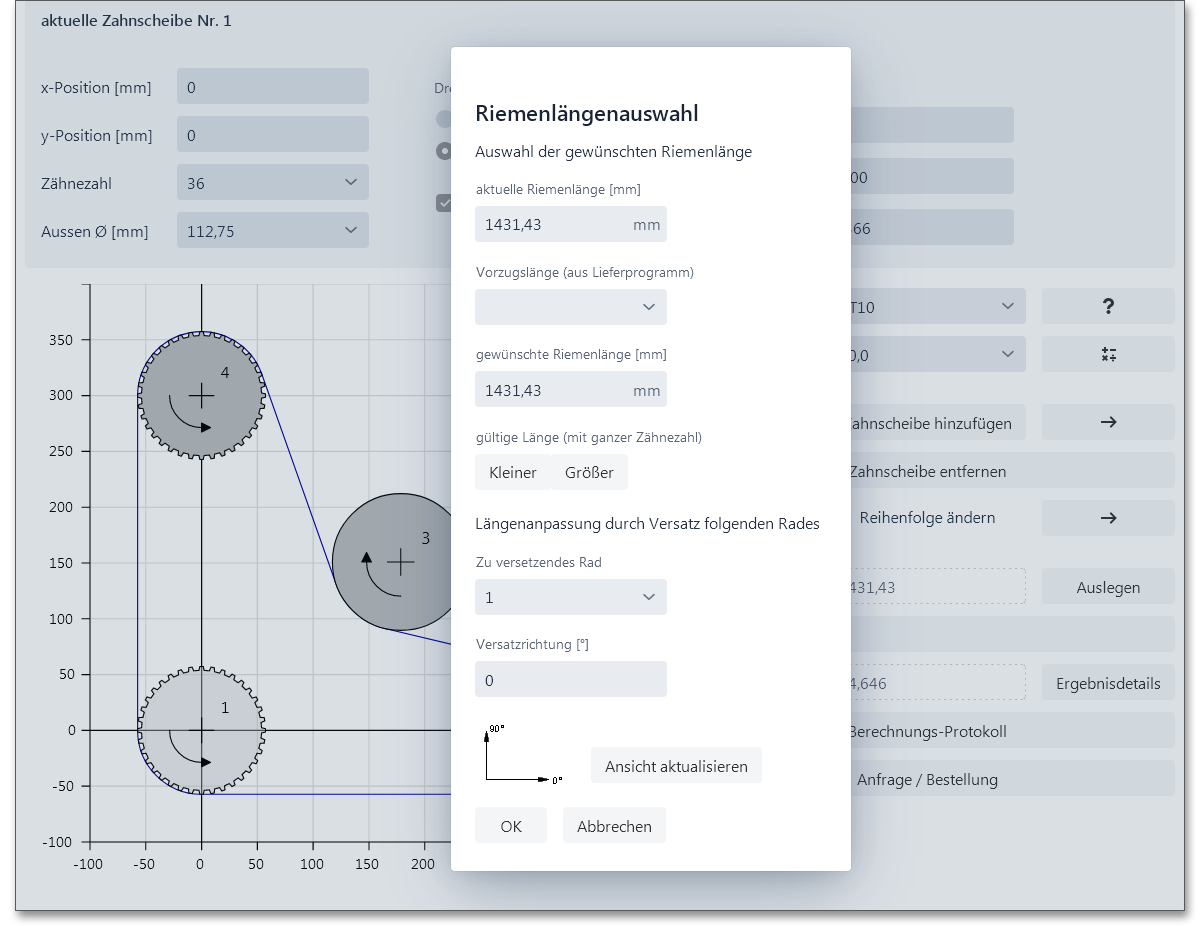1200x926 pixels.
Task: Click the question mark help icon
Action: coord(1108,306)
